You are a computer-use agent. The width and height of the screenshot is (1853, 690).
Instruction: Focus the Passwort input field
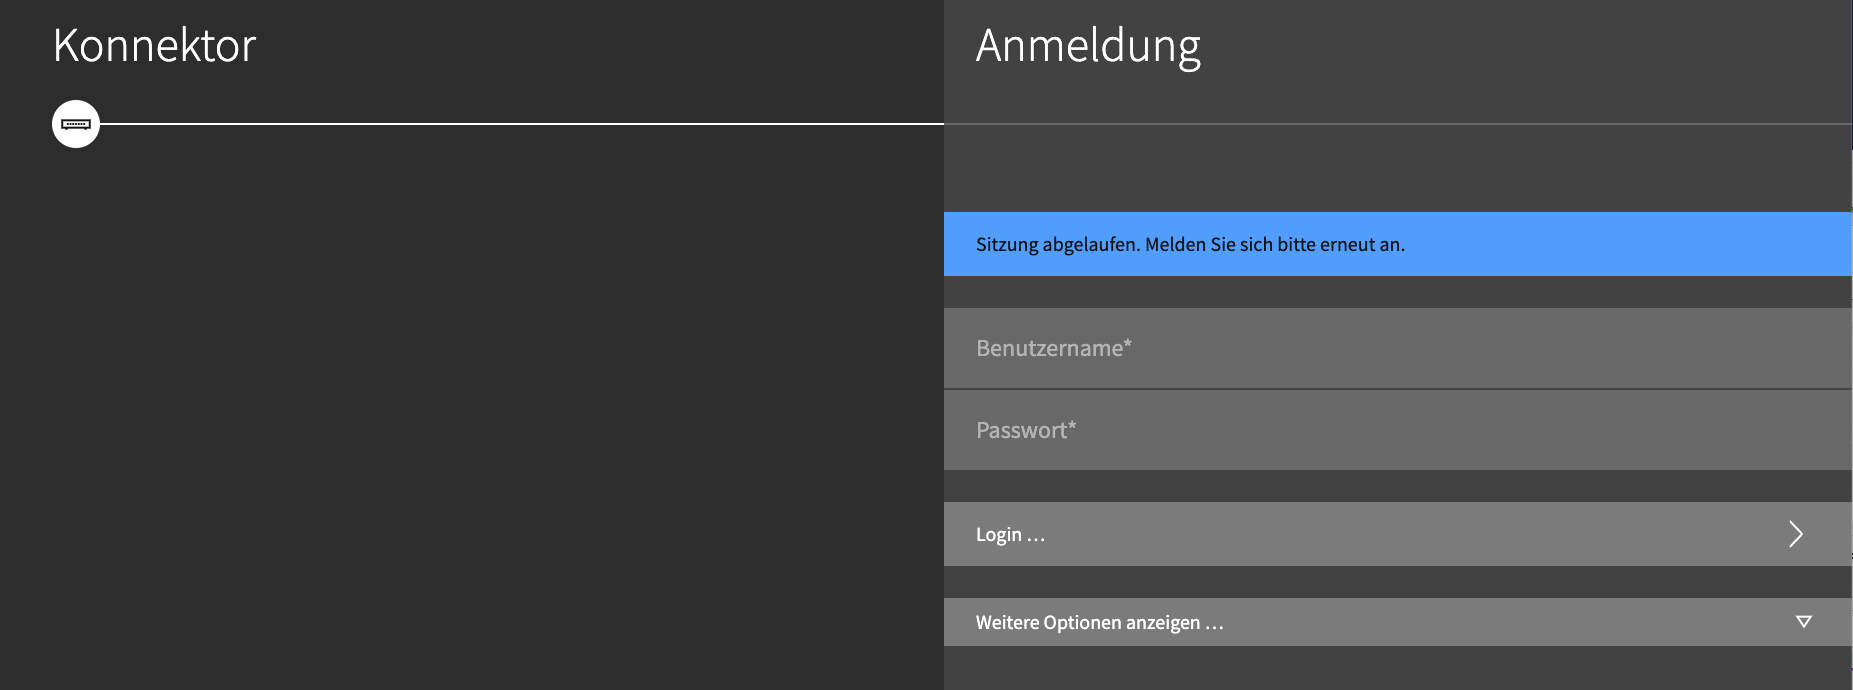[1398, 430]
